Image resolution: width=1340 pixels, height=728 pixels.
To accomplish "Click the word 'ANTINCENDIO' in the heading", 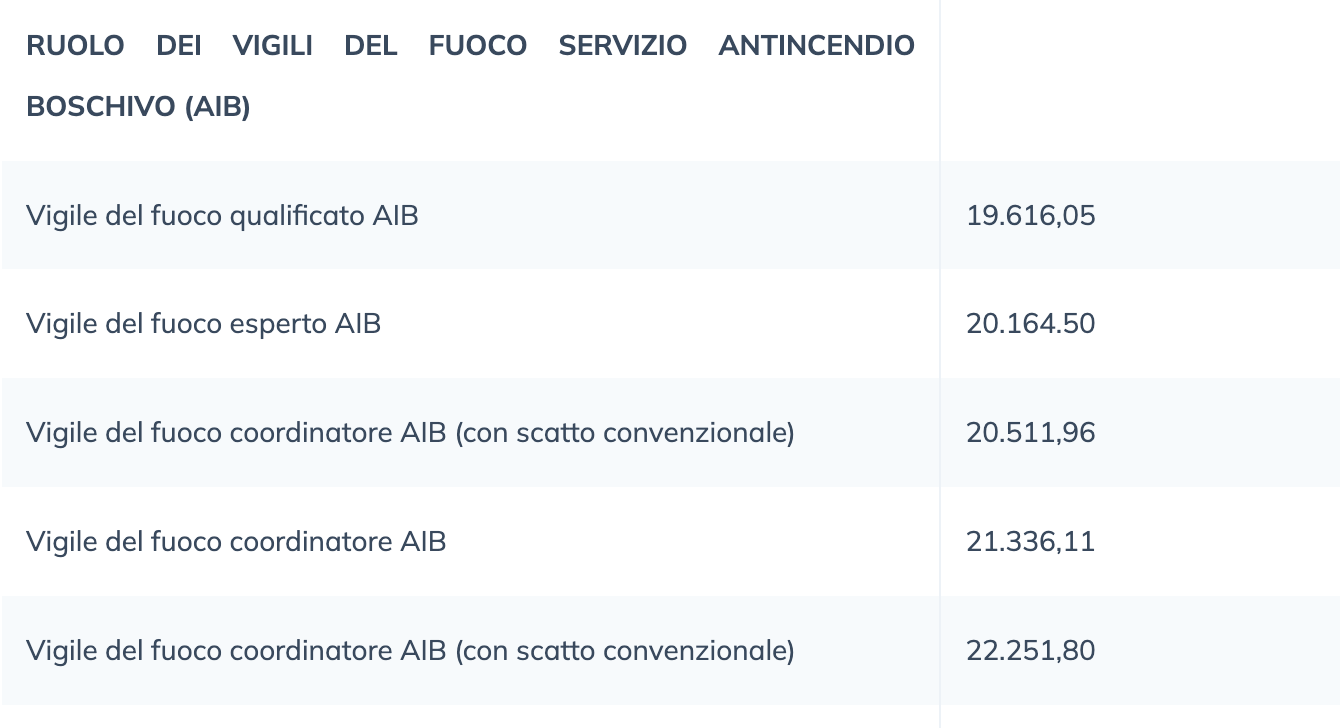I will coord(817,46).
